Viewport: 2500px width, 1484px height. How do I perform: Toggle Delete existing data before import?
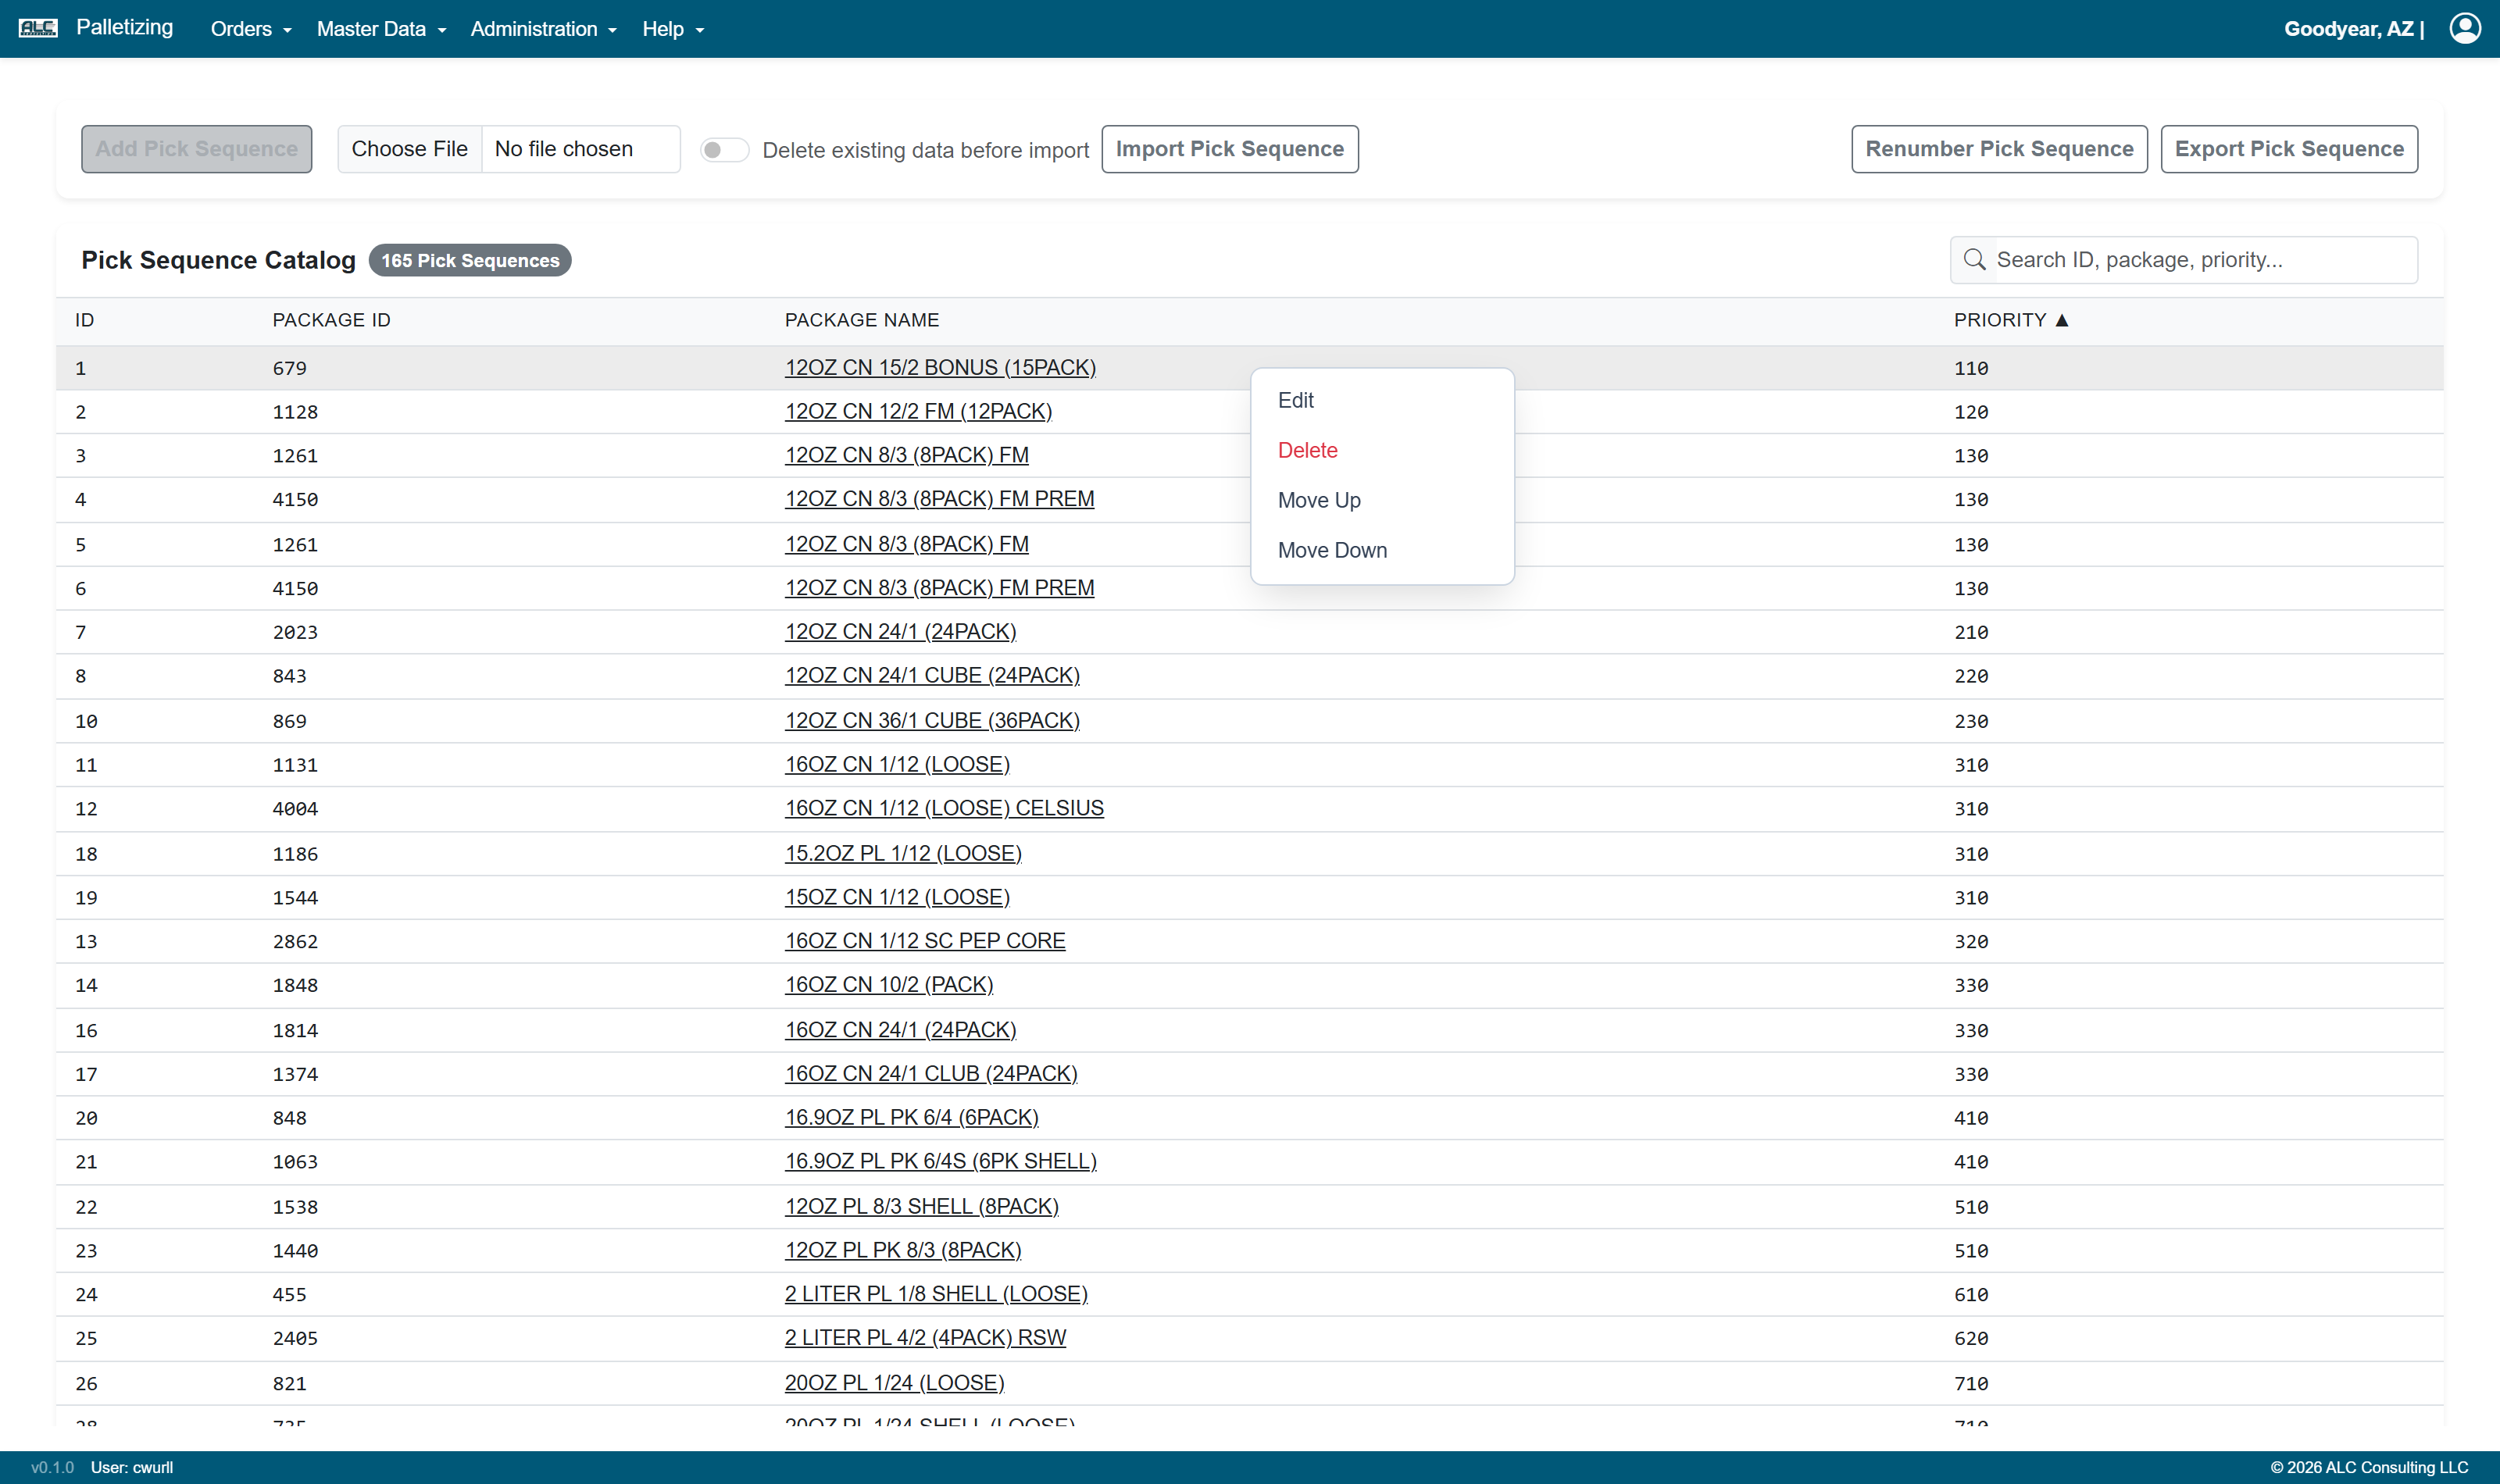pos(724,150)
